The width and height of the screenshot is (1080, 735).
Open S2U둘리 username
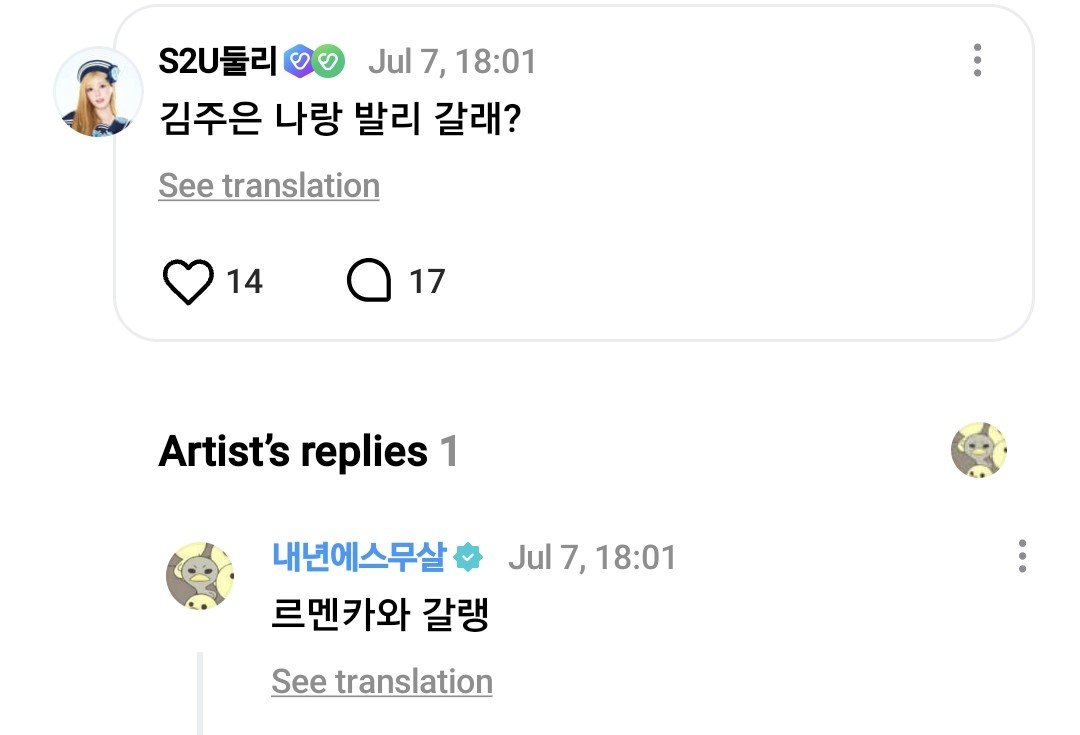[218, 61]
